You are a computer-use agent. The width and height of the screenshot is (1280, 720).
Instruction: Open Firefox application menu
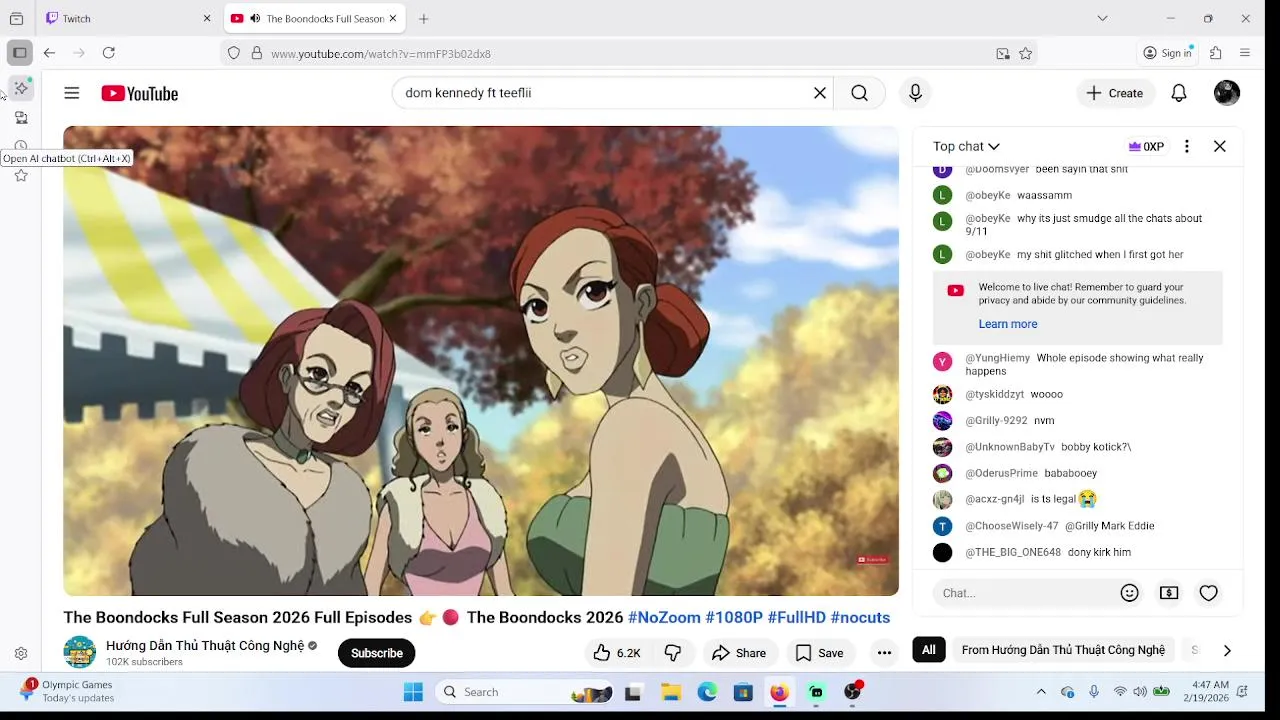[1245, 53]
